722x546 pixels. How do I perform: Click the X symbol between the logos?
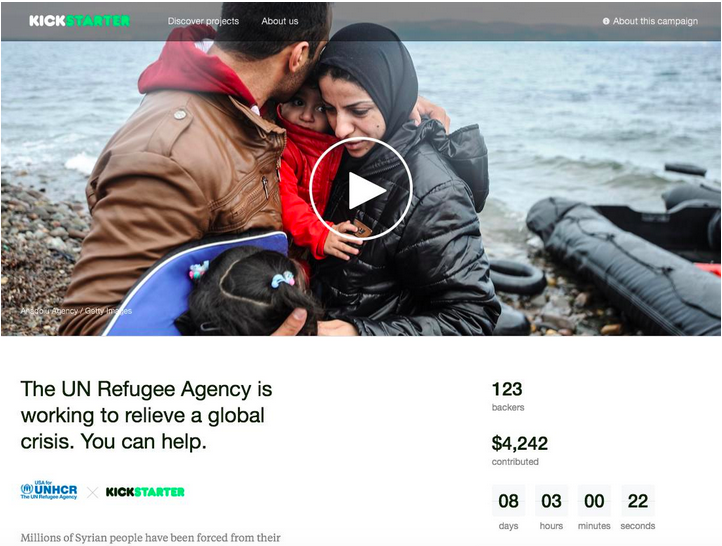coord(93,493)
